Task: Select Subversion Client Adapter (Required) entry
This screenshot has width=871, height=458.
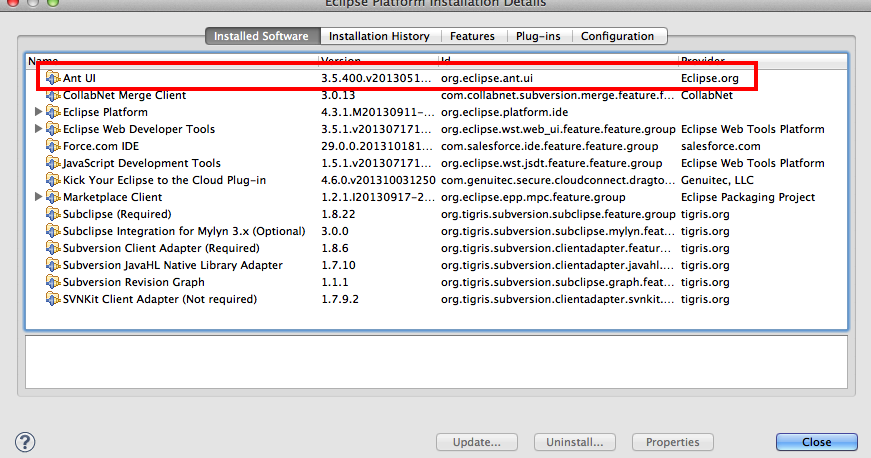Action: [x=161, y=248]
